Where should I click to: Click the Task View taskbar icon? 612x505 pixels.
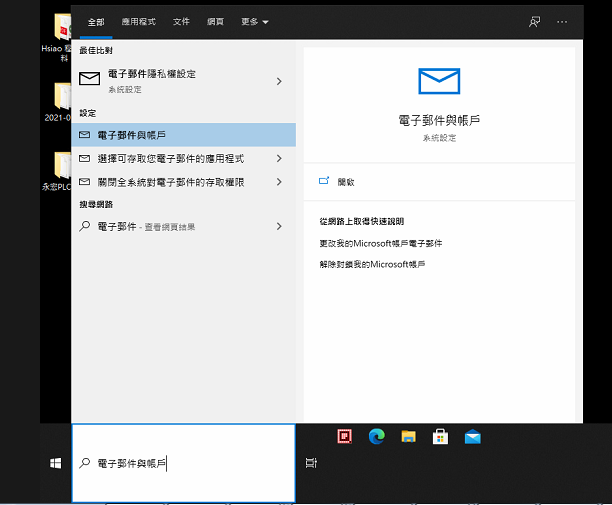pos(312,463)
